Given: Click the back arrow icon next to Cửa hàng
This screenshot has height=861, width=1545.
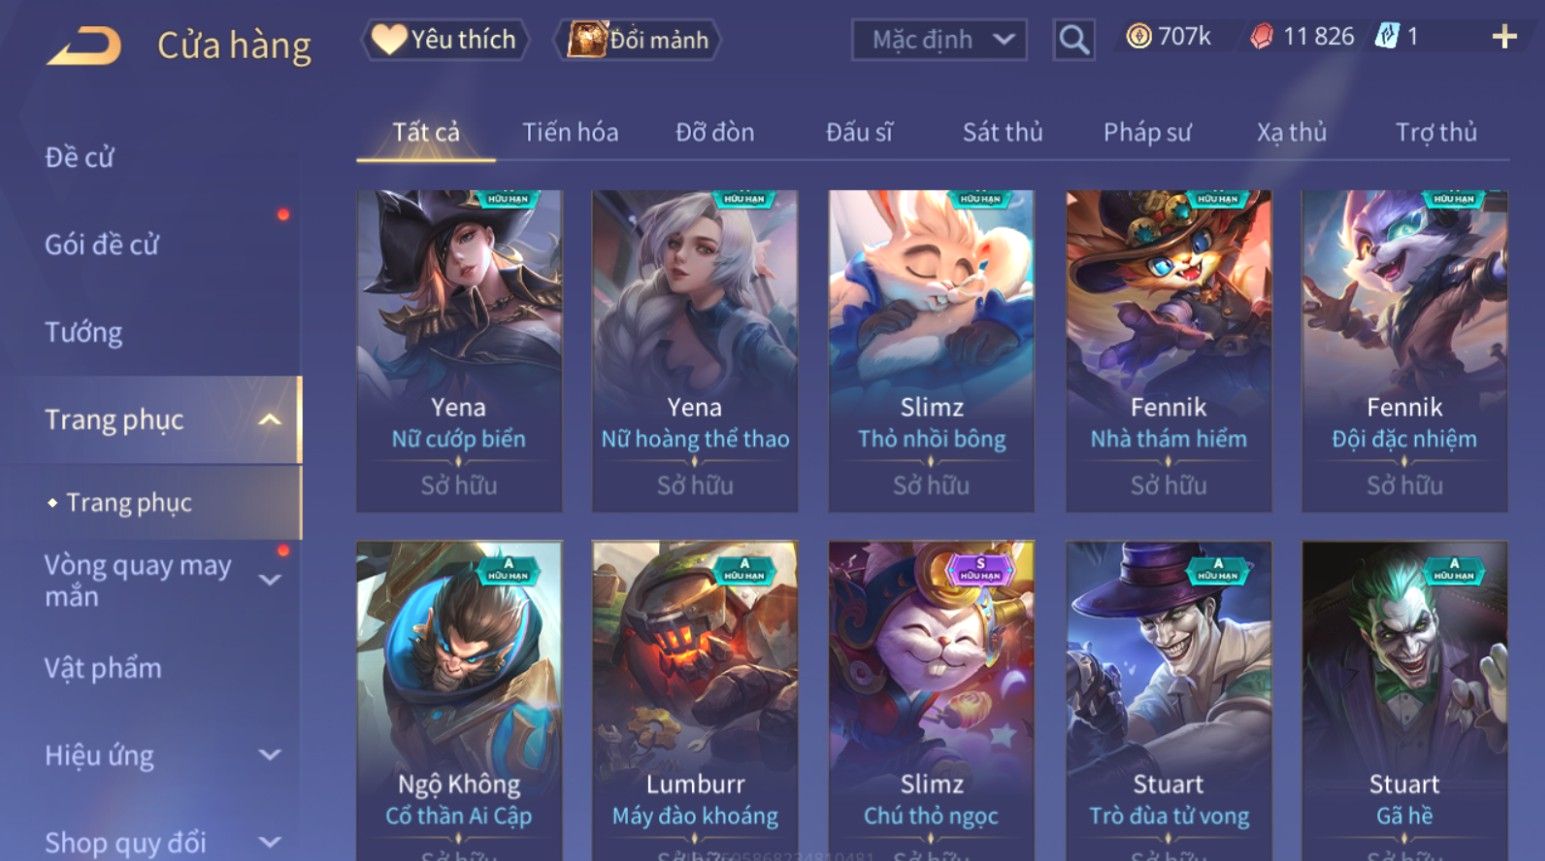Looking at the screenshot, I should pyautogui.click(x=84, y=46).
